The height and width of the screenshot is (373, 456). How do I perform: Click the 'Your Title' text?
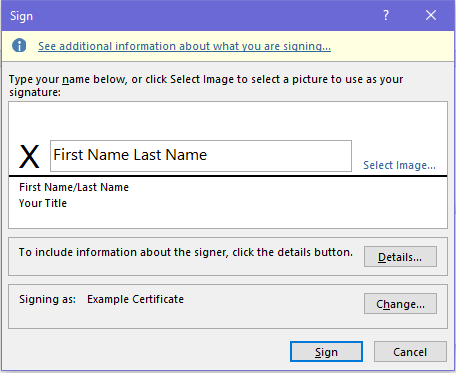[43, 203]
